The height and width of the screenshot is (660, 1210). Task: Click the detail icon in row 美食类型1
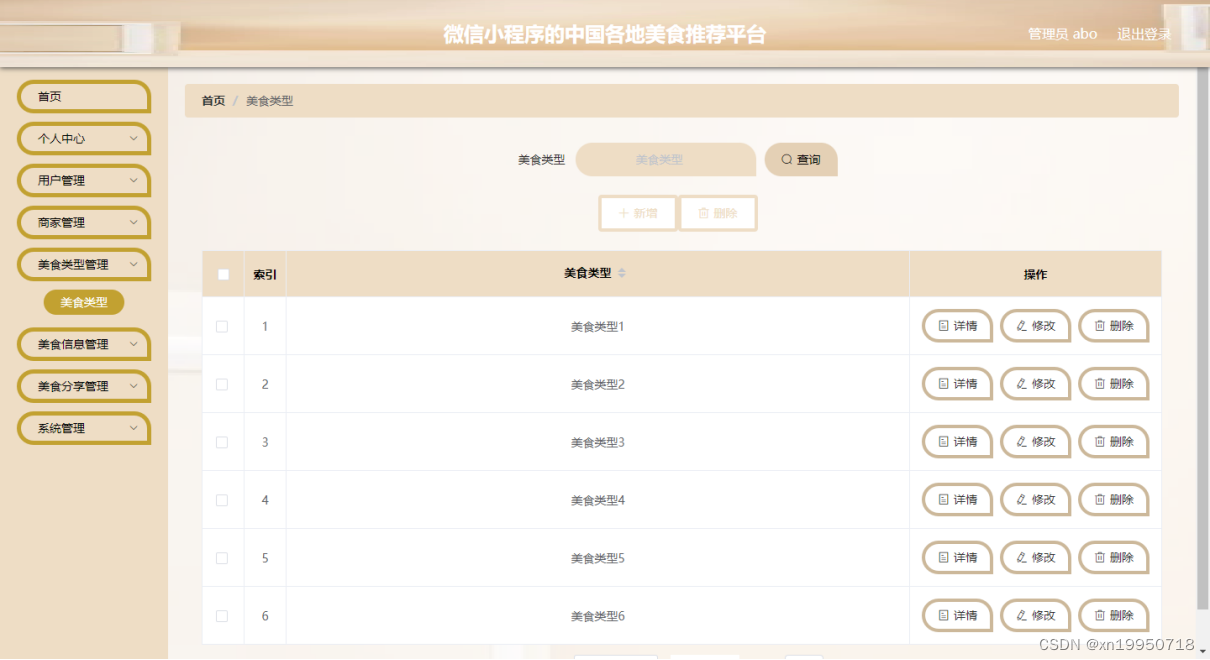click(x=943, y=326)
